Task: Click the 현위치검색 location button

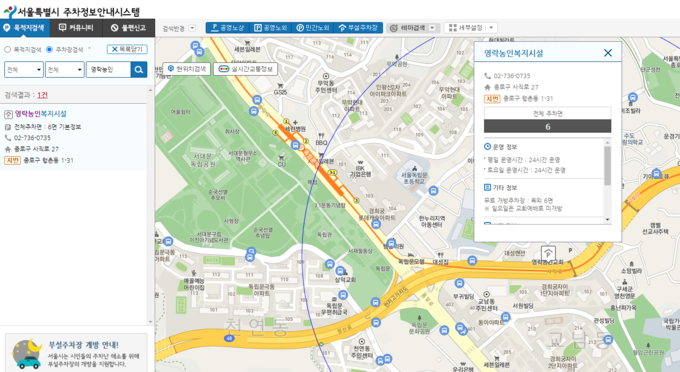Action: point(186,69)
